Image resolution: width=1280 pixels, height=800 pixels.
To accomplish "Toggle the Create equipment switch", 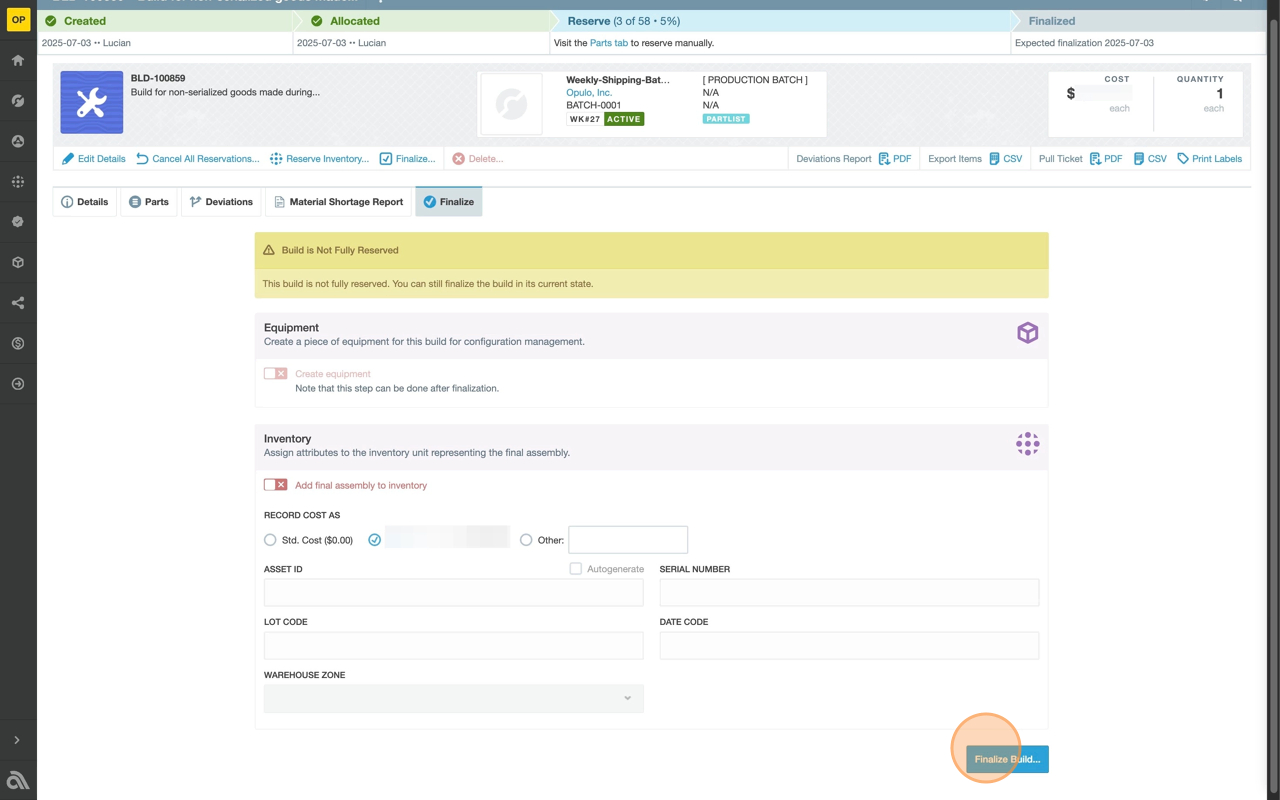I will 275,374.
